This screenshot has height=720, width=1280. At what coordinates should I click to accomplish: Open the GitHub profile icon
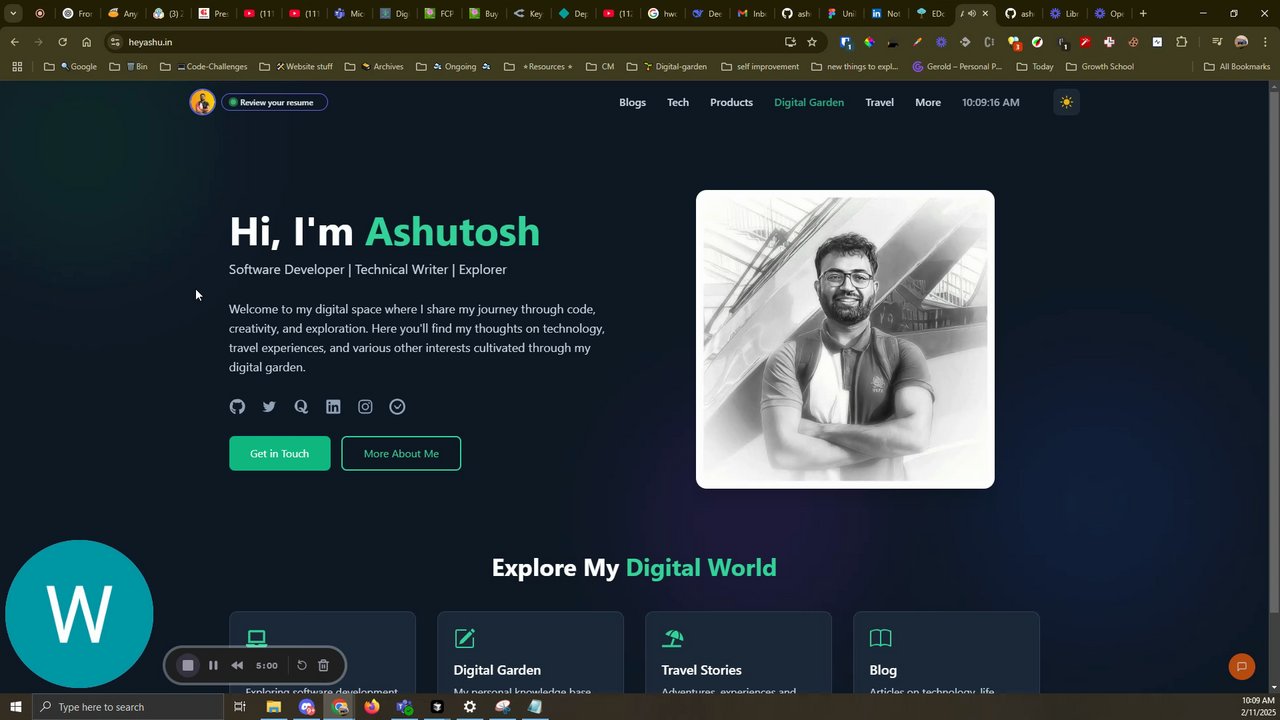237,406
